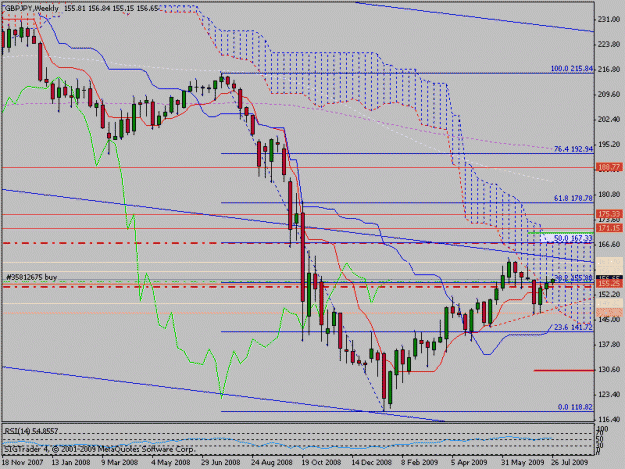Click the 116.40 price axis value
This screenshot has width=625, height=469.
pos(609,419)
